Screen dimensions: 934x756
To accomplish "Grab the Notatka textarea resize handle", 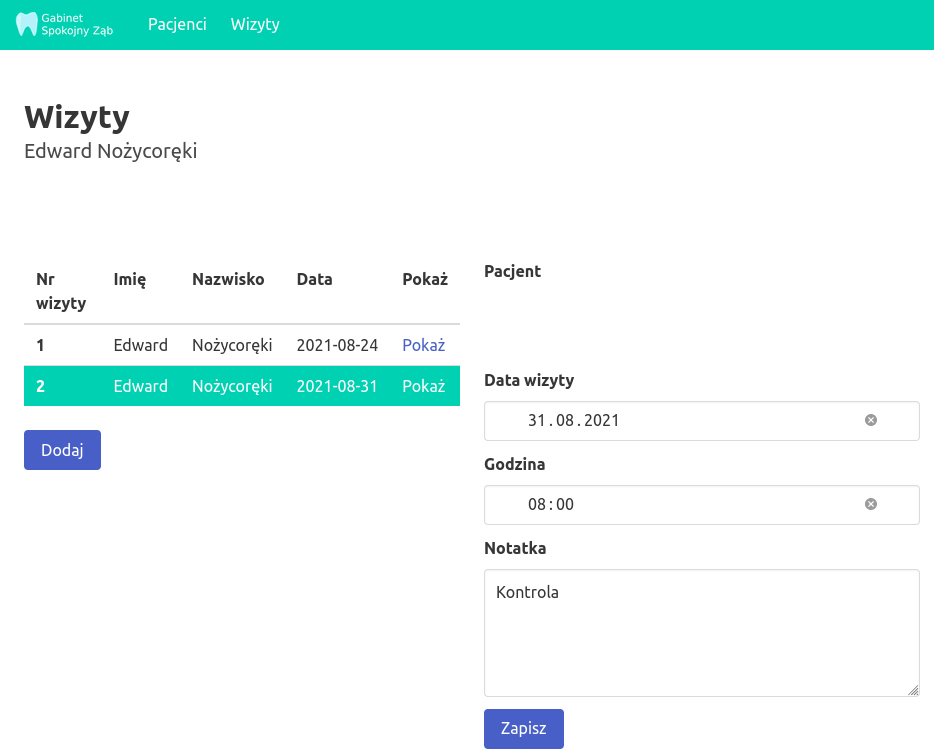I will pos(912,690).
